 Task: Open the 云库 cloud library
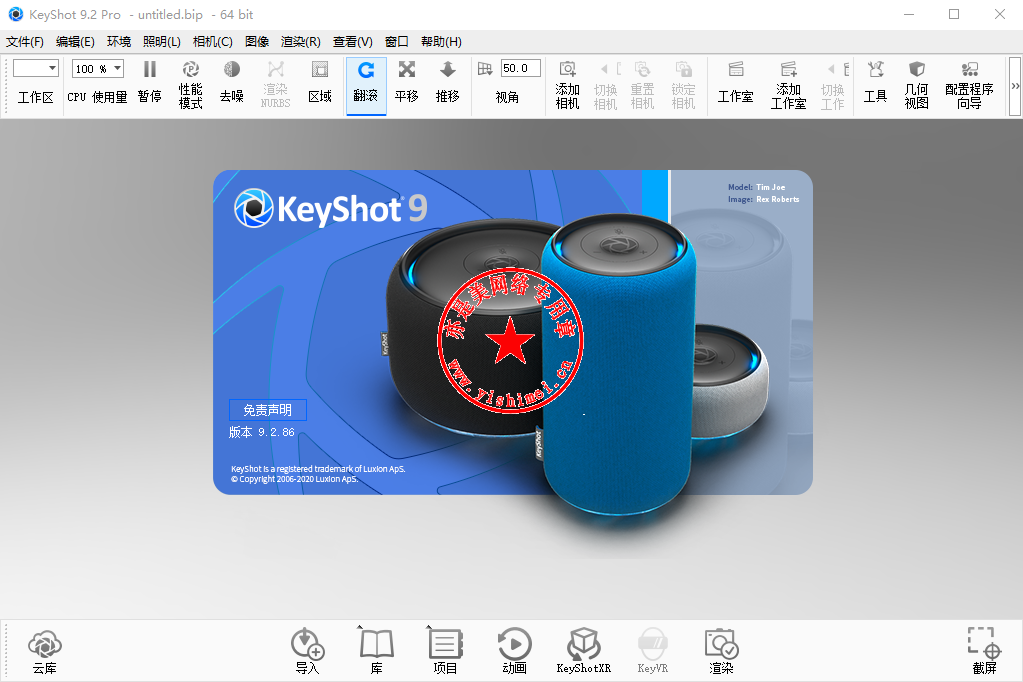click(x=44, y=651)
